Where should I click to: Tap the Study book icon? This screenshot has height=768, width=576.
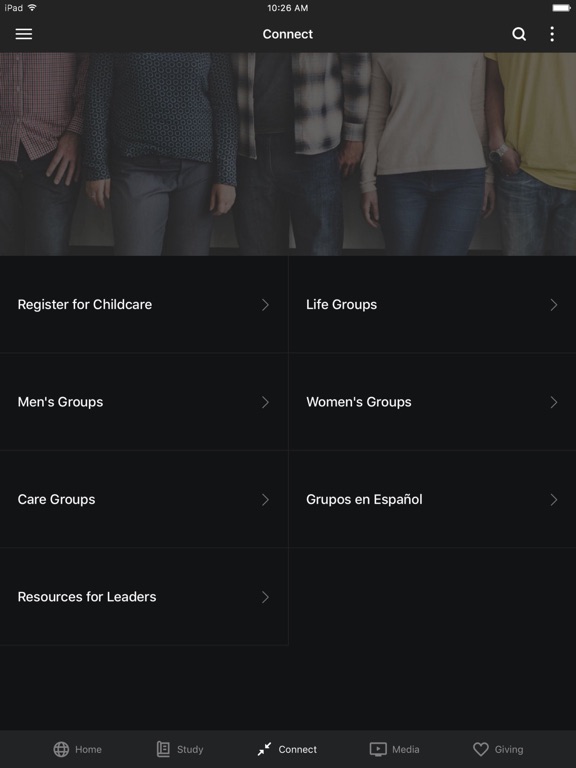[163, 749]
